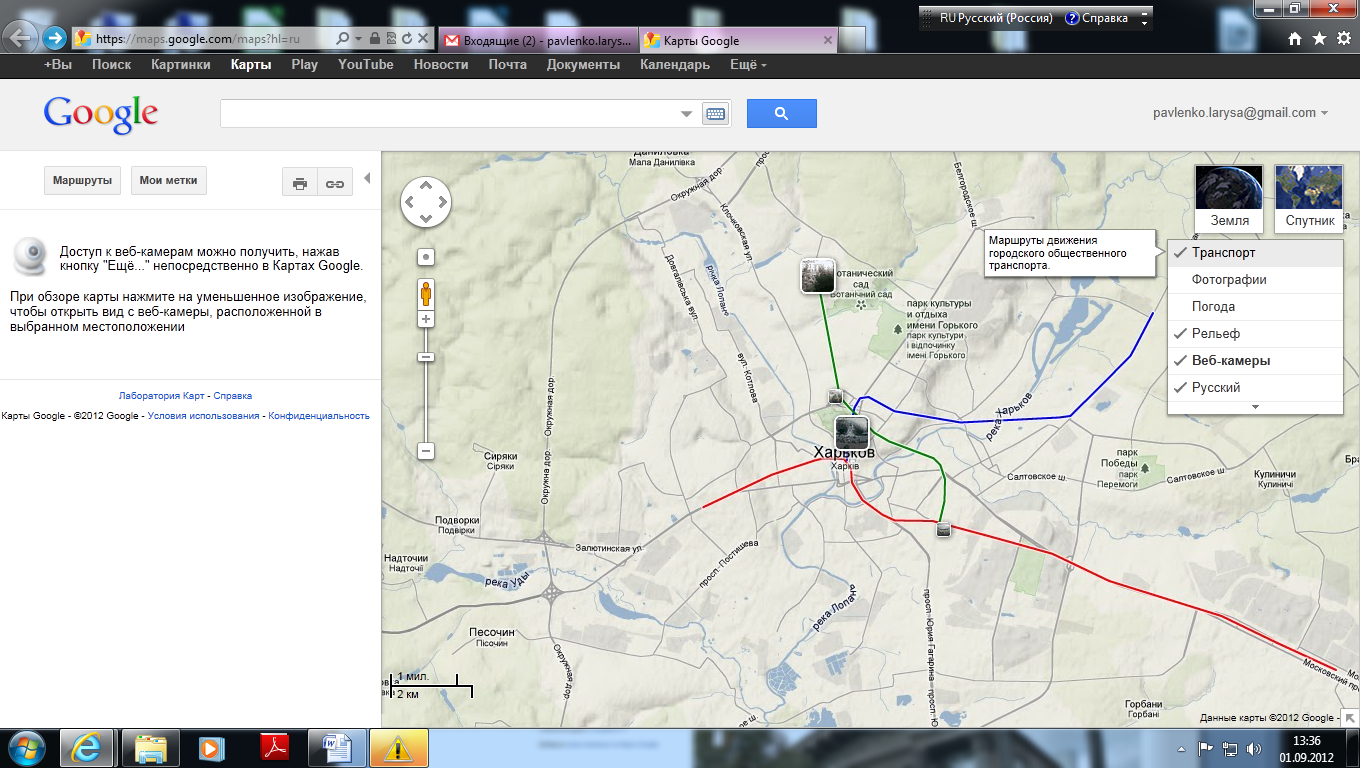Close the Карты Google tab
Image resolution: width=1360 pixels, height=768 pixels.
(827, 41)
